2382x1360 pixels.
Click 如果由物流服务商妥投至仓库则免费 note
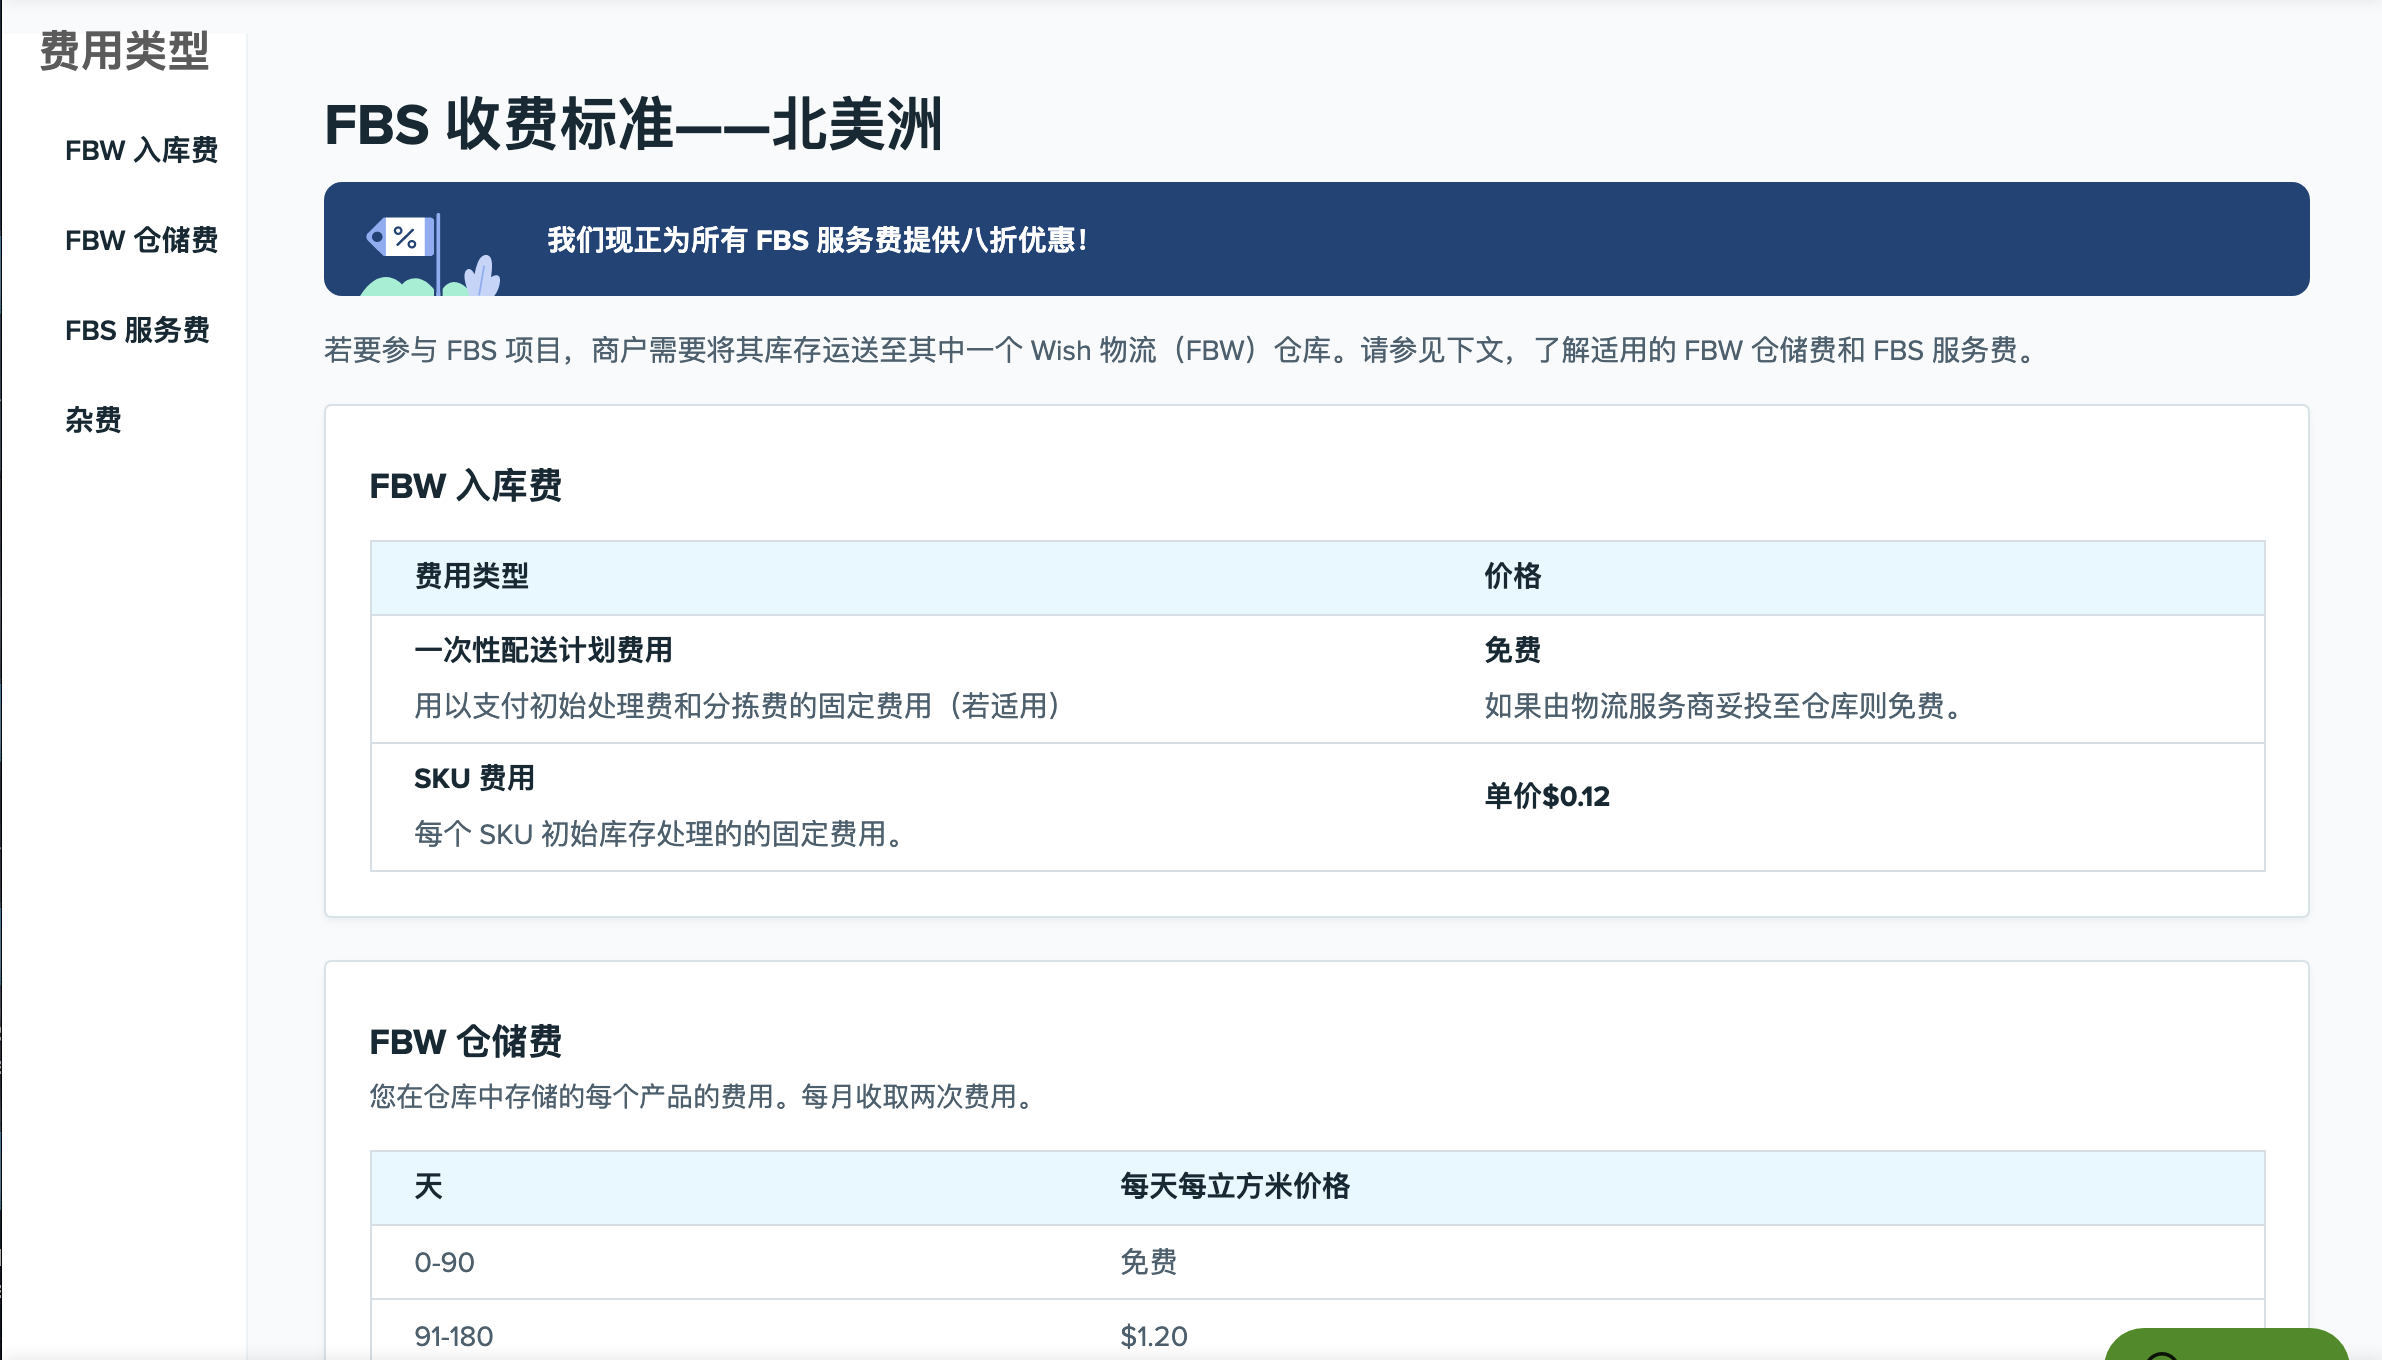click(1726, 706)
